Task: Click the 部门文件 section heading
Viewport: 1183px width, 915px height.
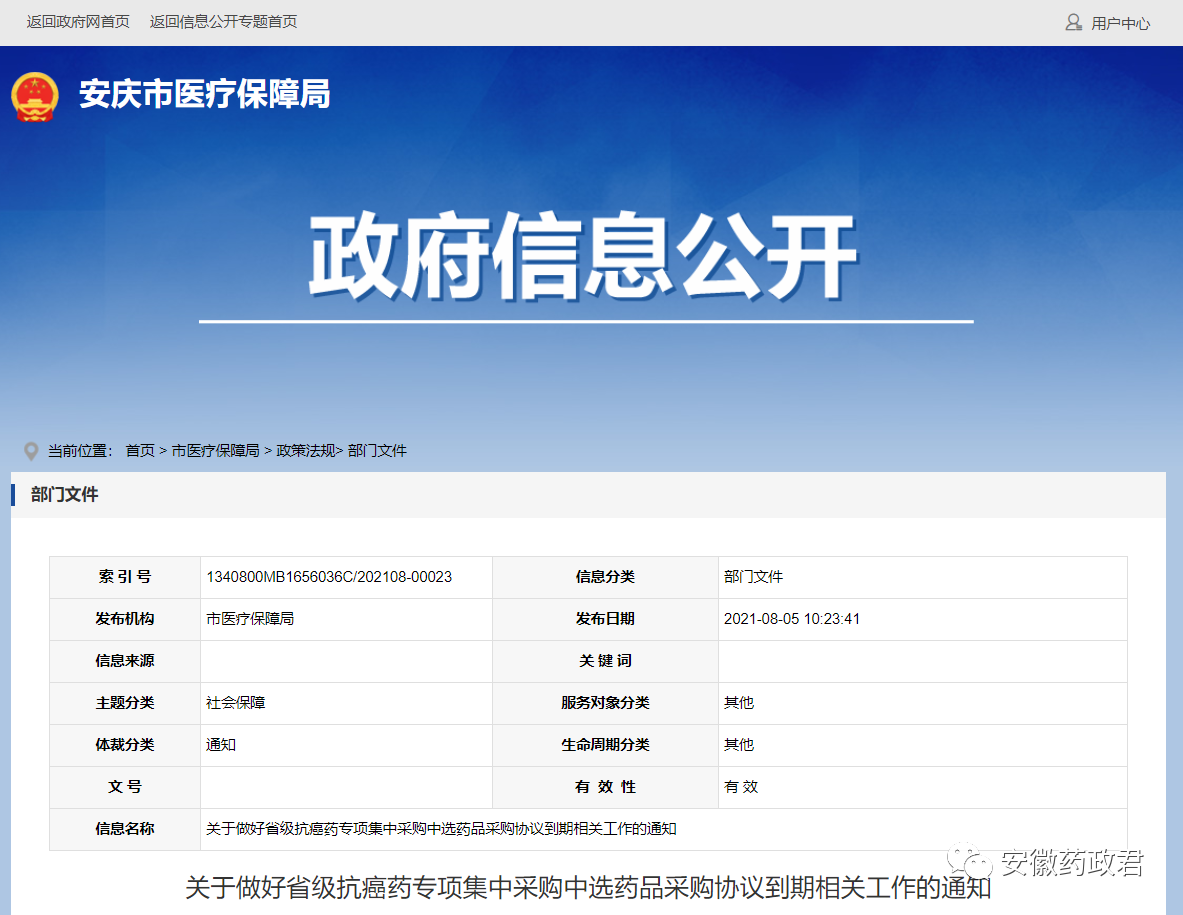Action: (x=64, y=495)
